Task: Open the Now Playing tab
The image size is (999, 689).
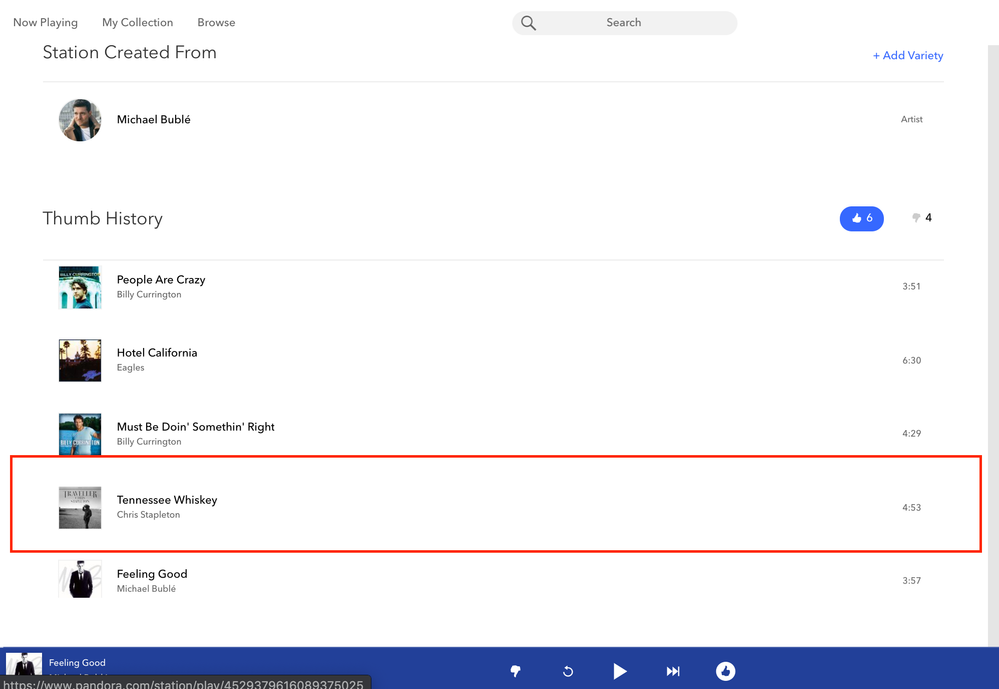Action: point(45,22)
